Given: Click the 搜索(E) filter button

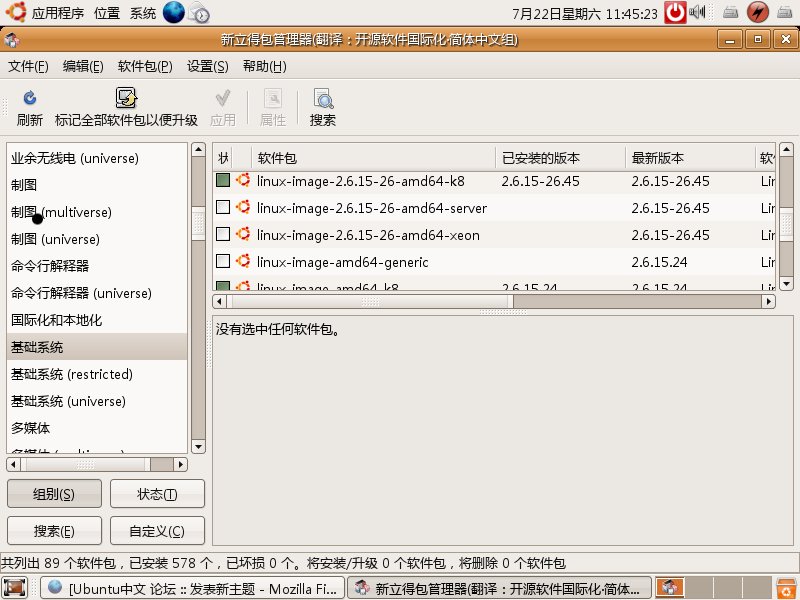Looking at the screenshot, I should [x=54, y=531].
